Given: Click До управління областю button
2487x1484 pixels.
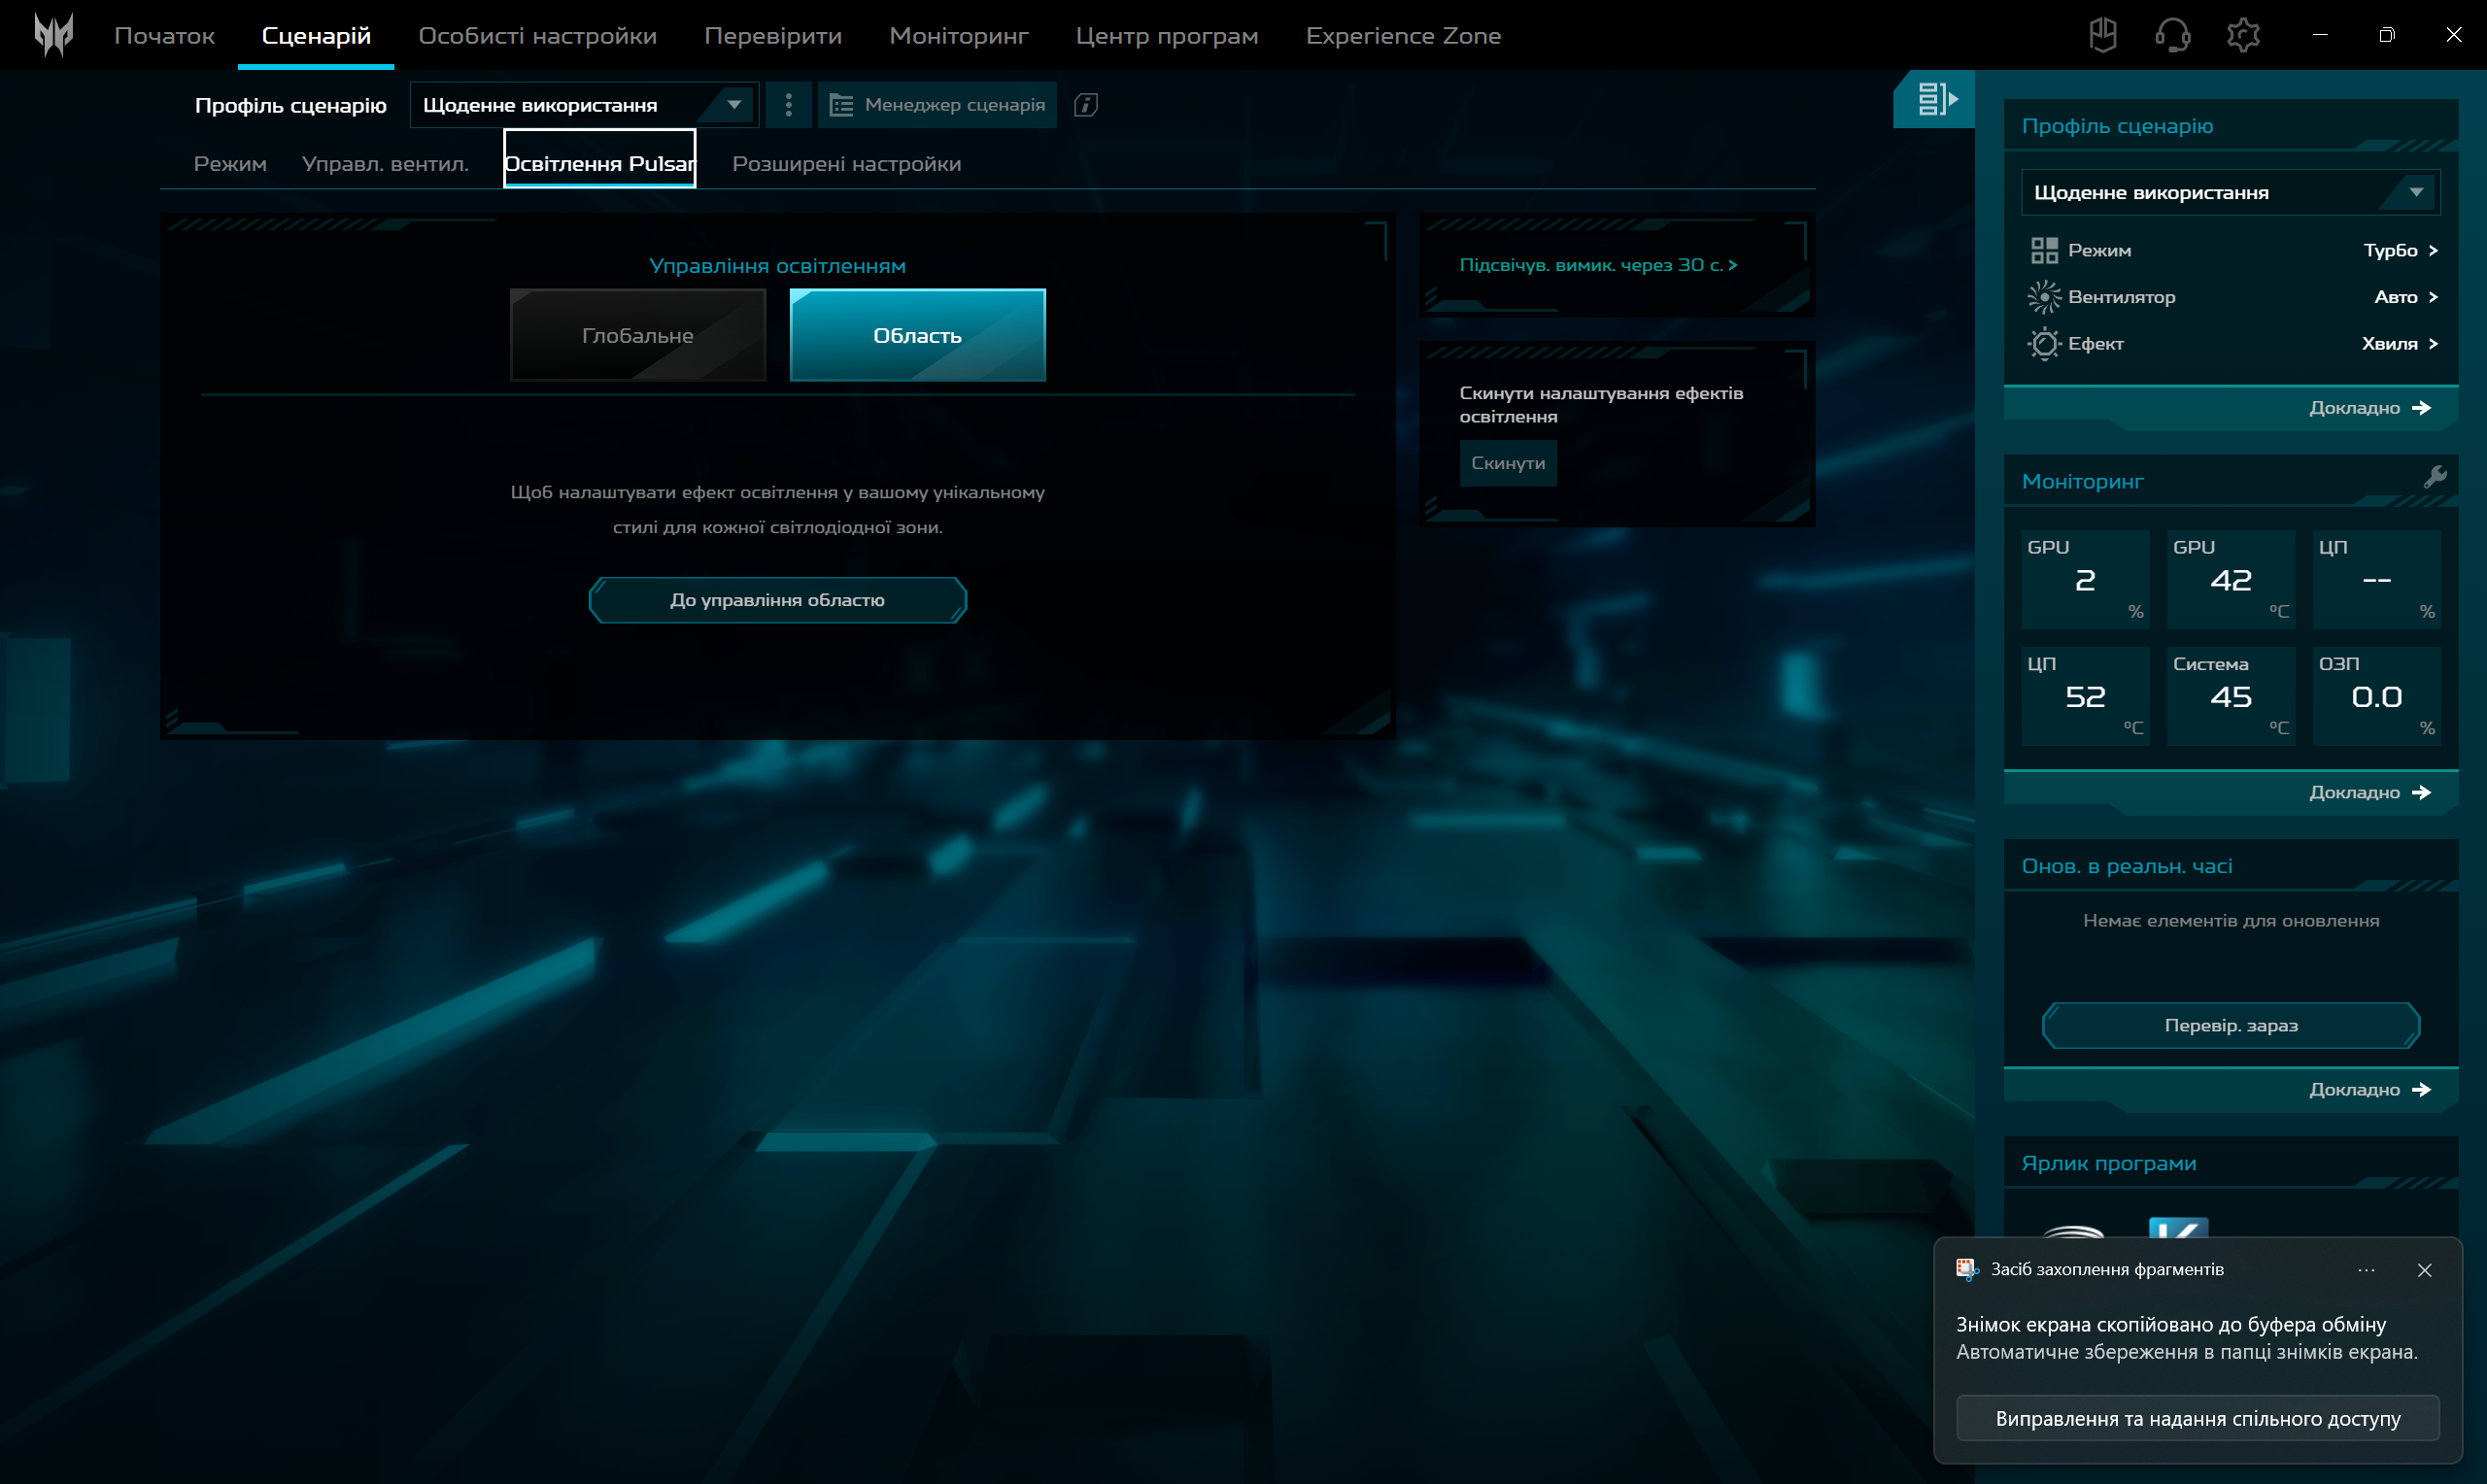Looking at the screenshot, I should tap(777, 600).
